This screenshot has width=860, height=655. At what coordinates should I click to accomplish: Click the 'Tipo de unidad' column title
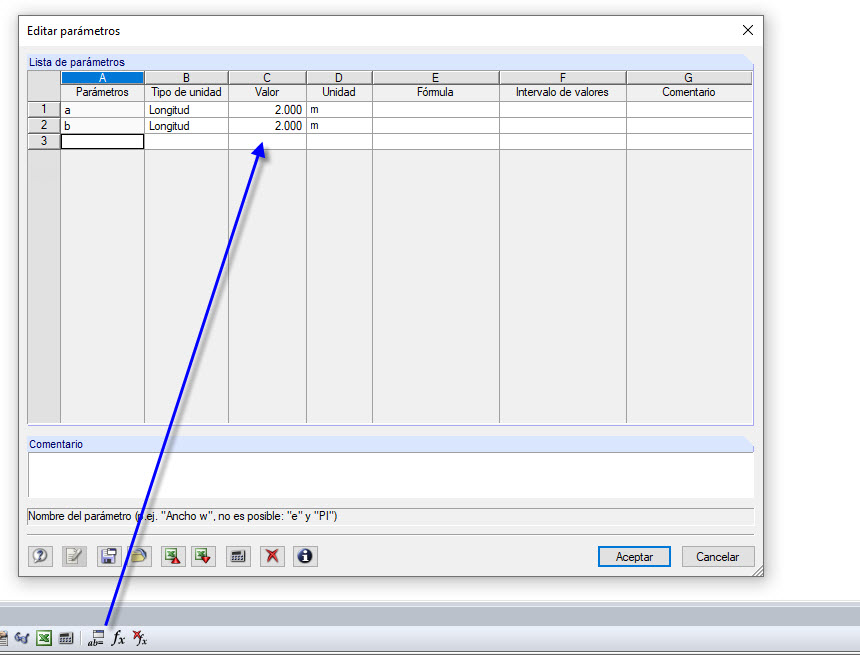pyautogui.click(x=186, y=92)
